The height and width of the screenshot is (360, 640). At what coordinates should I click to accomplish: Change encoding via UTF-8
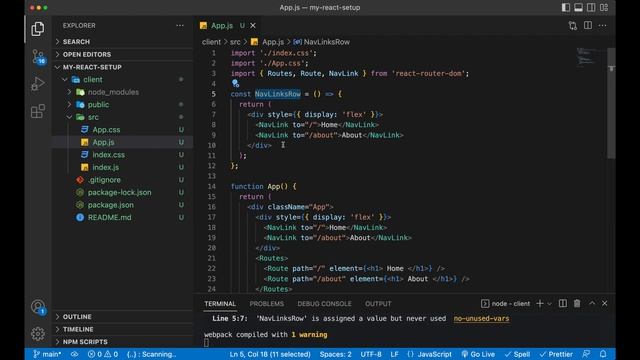371,354
